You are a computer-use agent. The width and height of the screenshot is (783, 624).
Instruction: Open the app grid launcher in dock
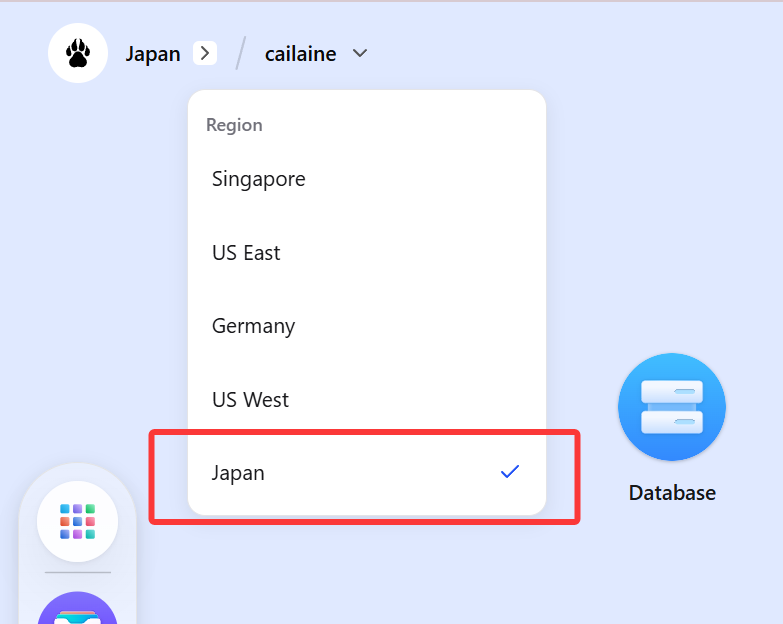pos(77,521)
